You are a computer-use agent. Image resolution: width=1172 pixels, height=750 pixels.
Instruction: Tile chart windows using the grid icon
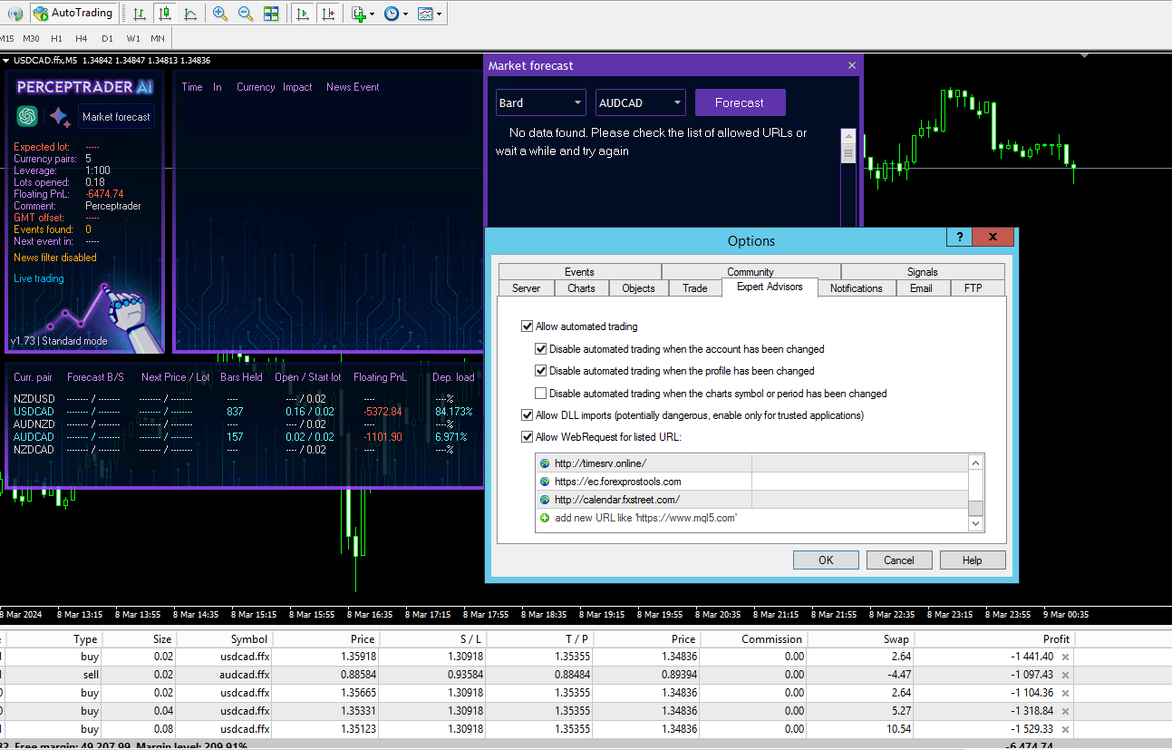pyautogui.click(x=271, y=13)
